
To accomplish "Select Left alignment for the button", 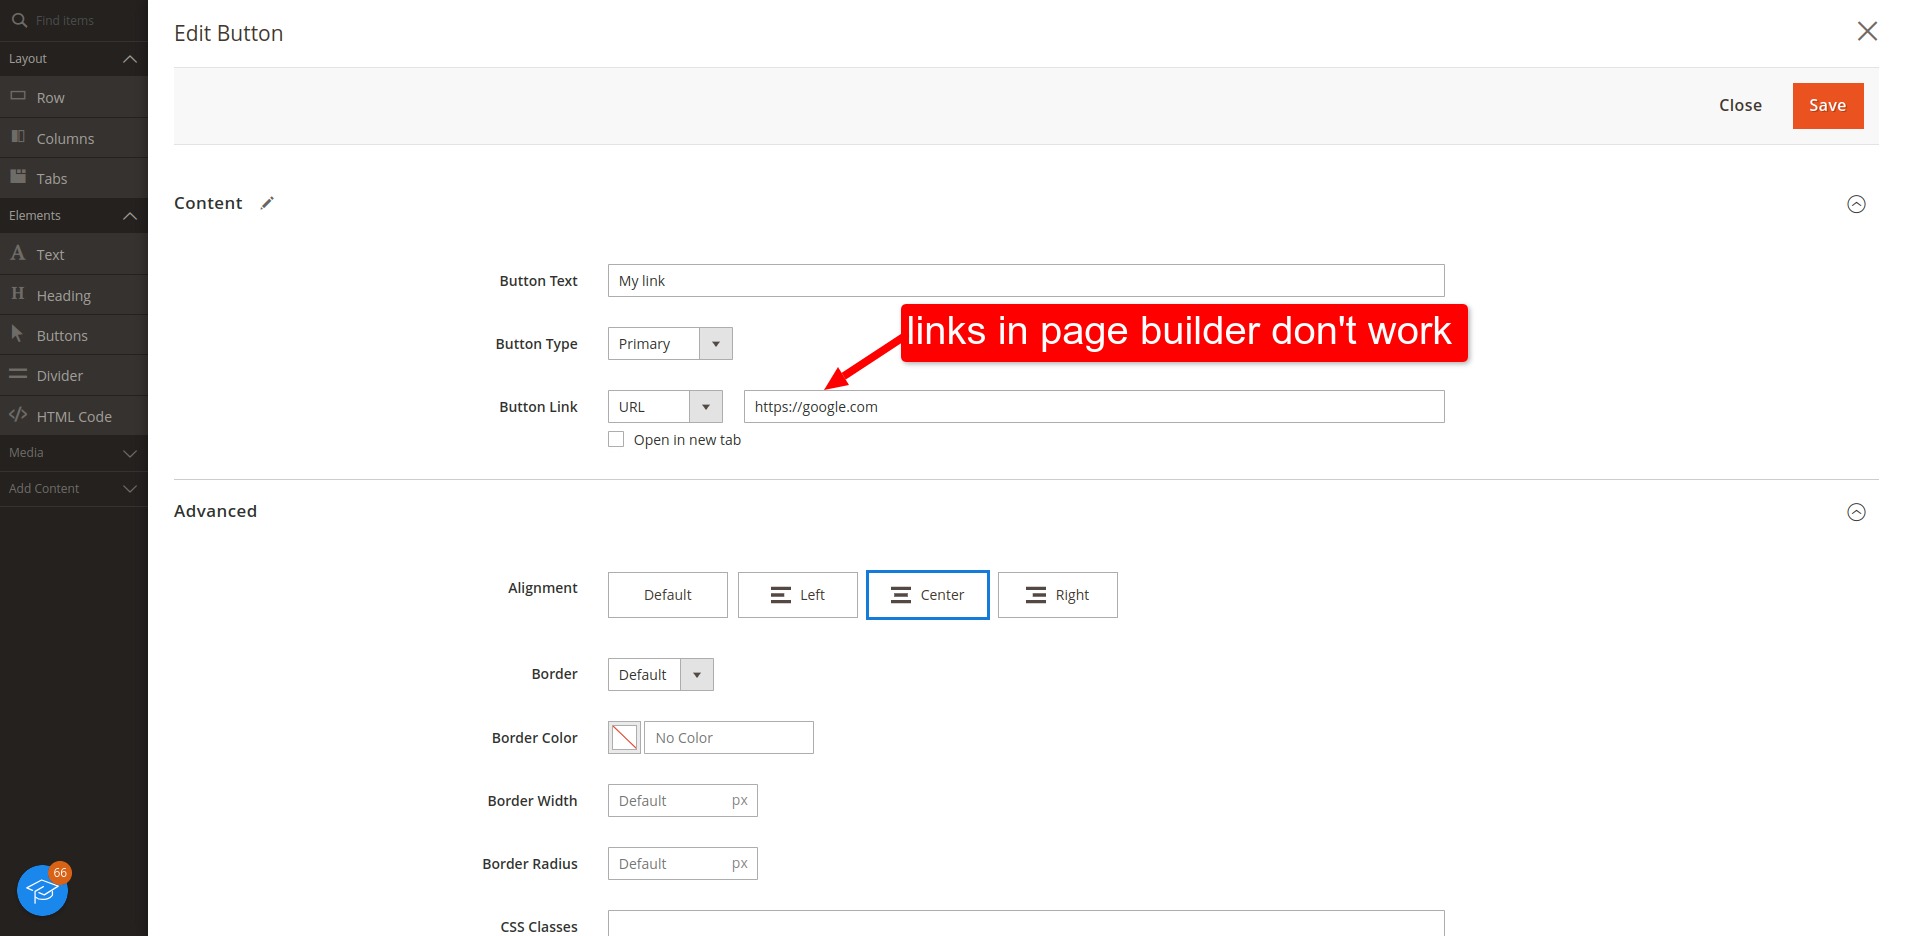I will tap(797, 594).
